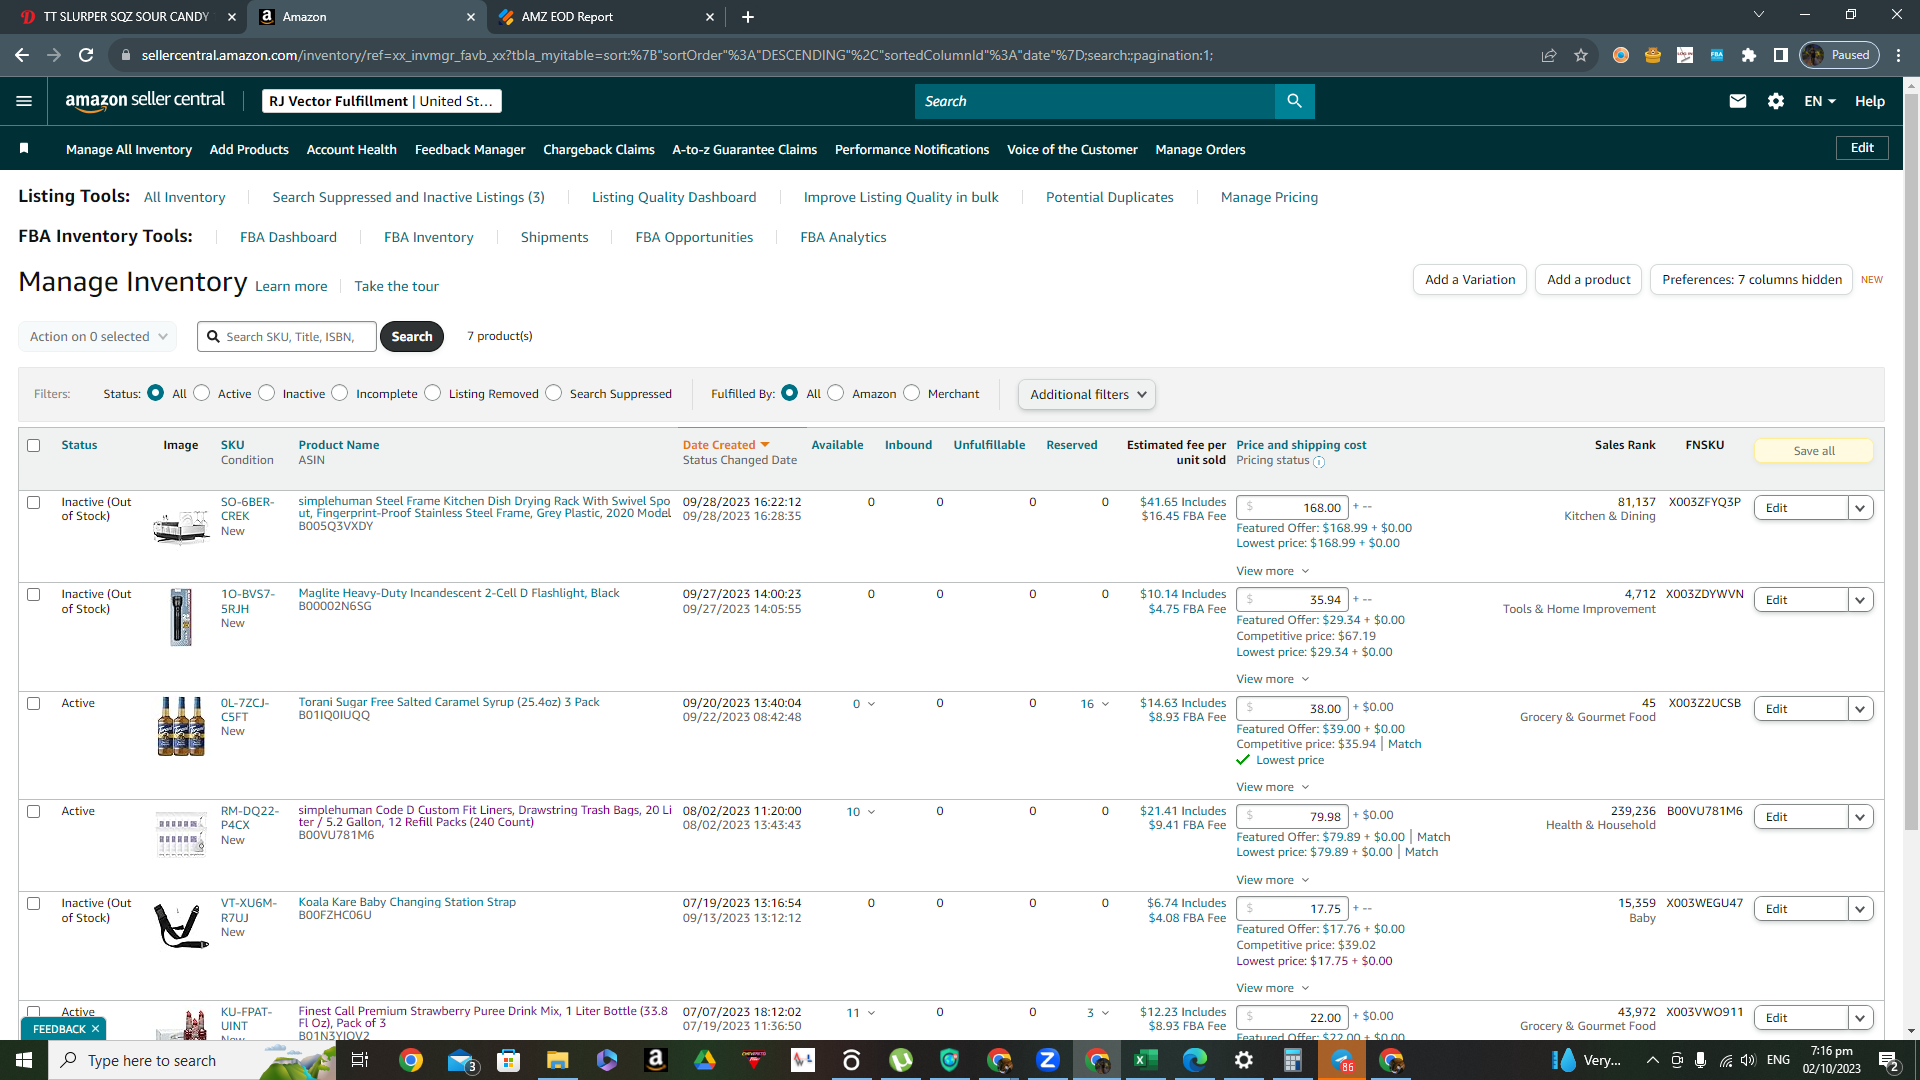This screenshot has width=1920, height=1080.
Task: Open the Chrome three-dot menu
Action: tap(1899, 55)
